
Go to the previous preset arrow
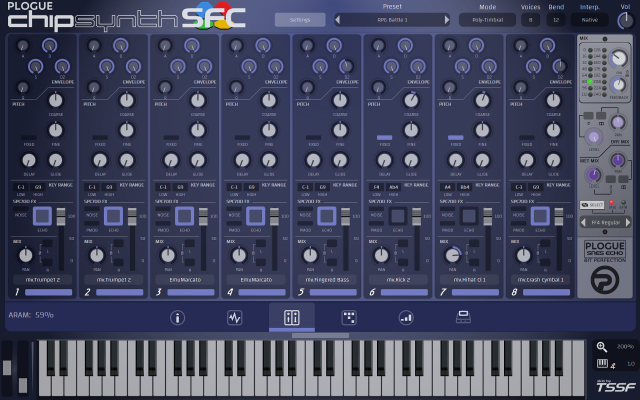click(x=338, y=20)
